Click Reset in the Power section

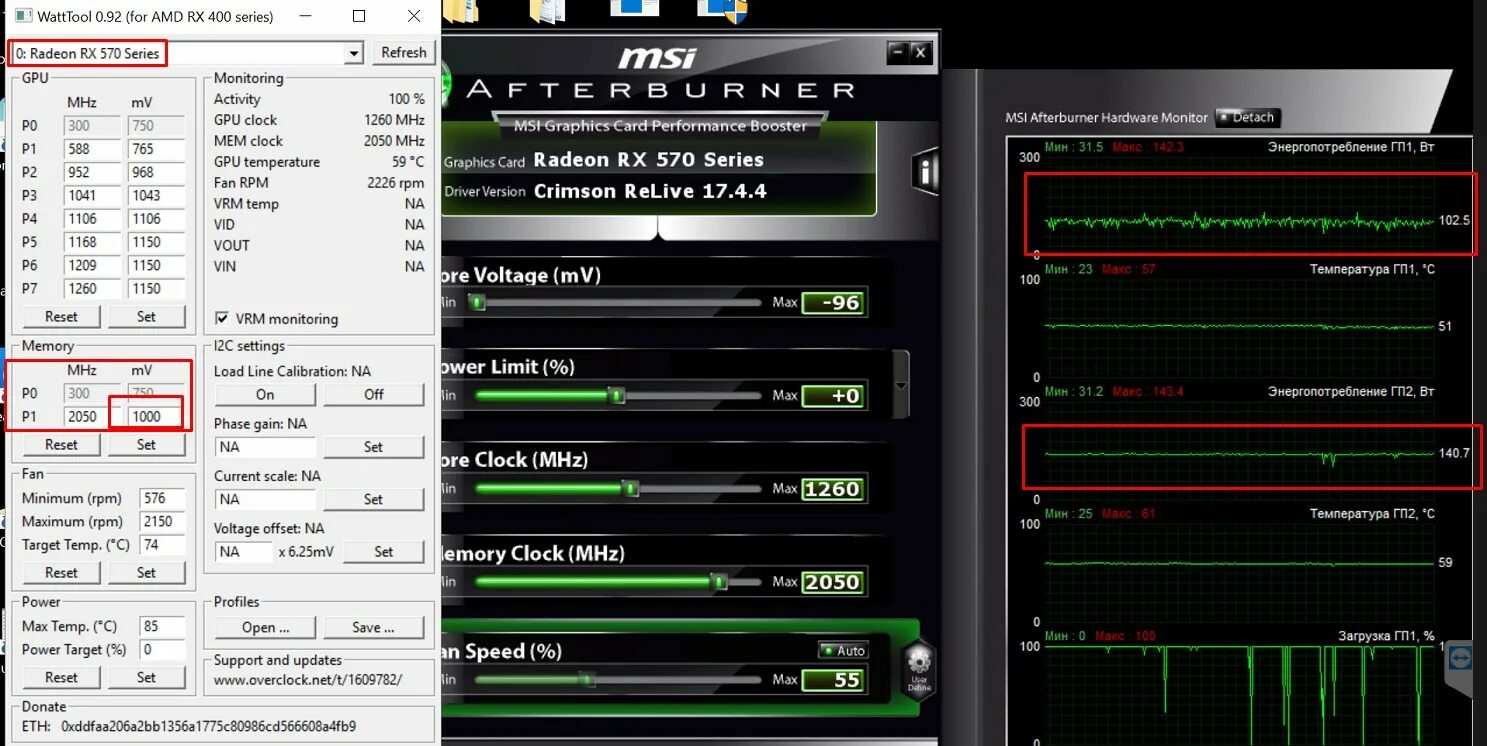pos(61,677)
